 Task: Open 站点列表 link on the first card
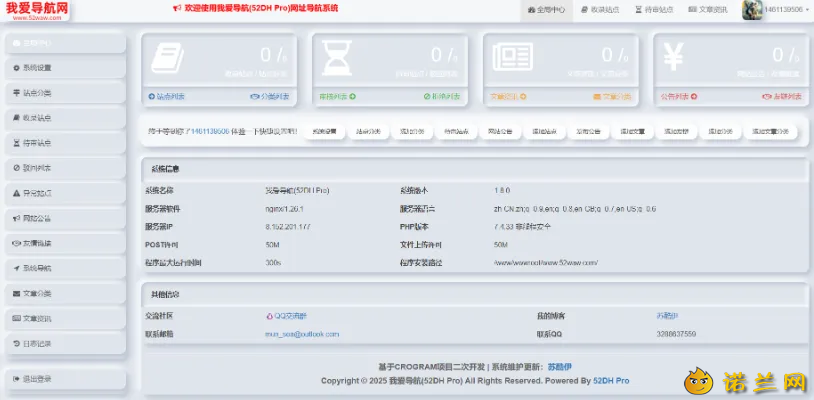pyautogui.click(x=167, y=96)
